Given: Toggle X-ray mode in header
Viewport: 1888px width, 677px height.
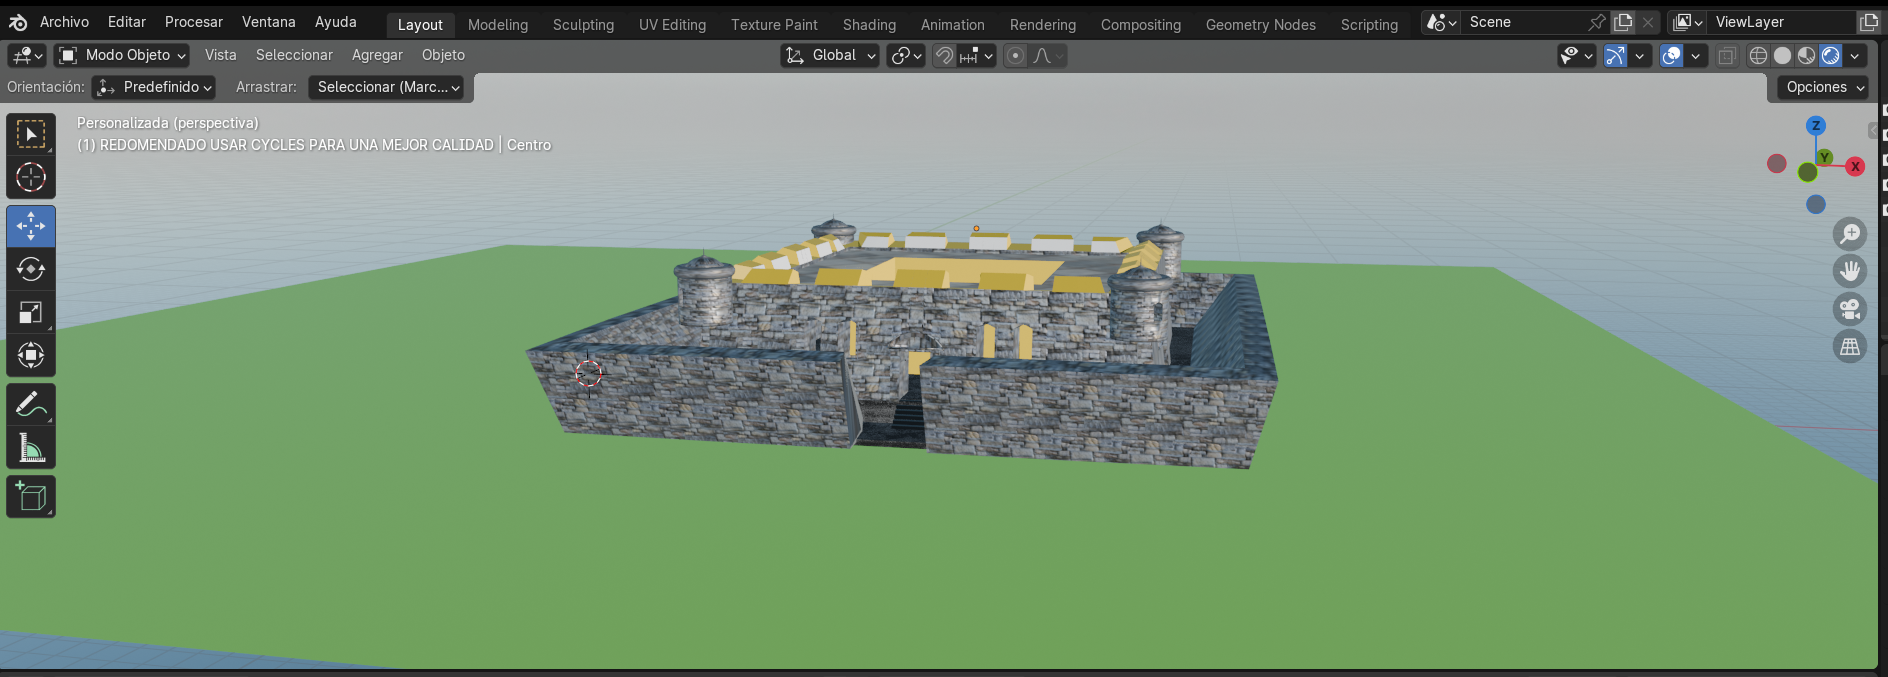Looking at the screenshot, I should click(1727, 56).
